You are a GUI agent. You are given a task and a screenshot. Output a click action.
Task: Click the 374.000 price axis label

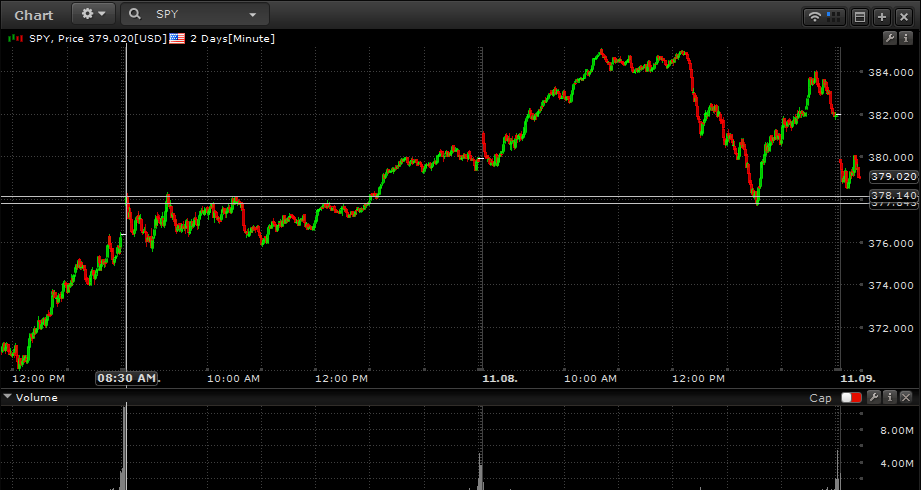coord(891,286)
